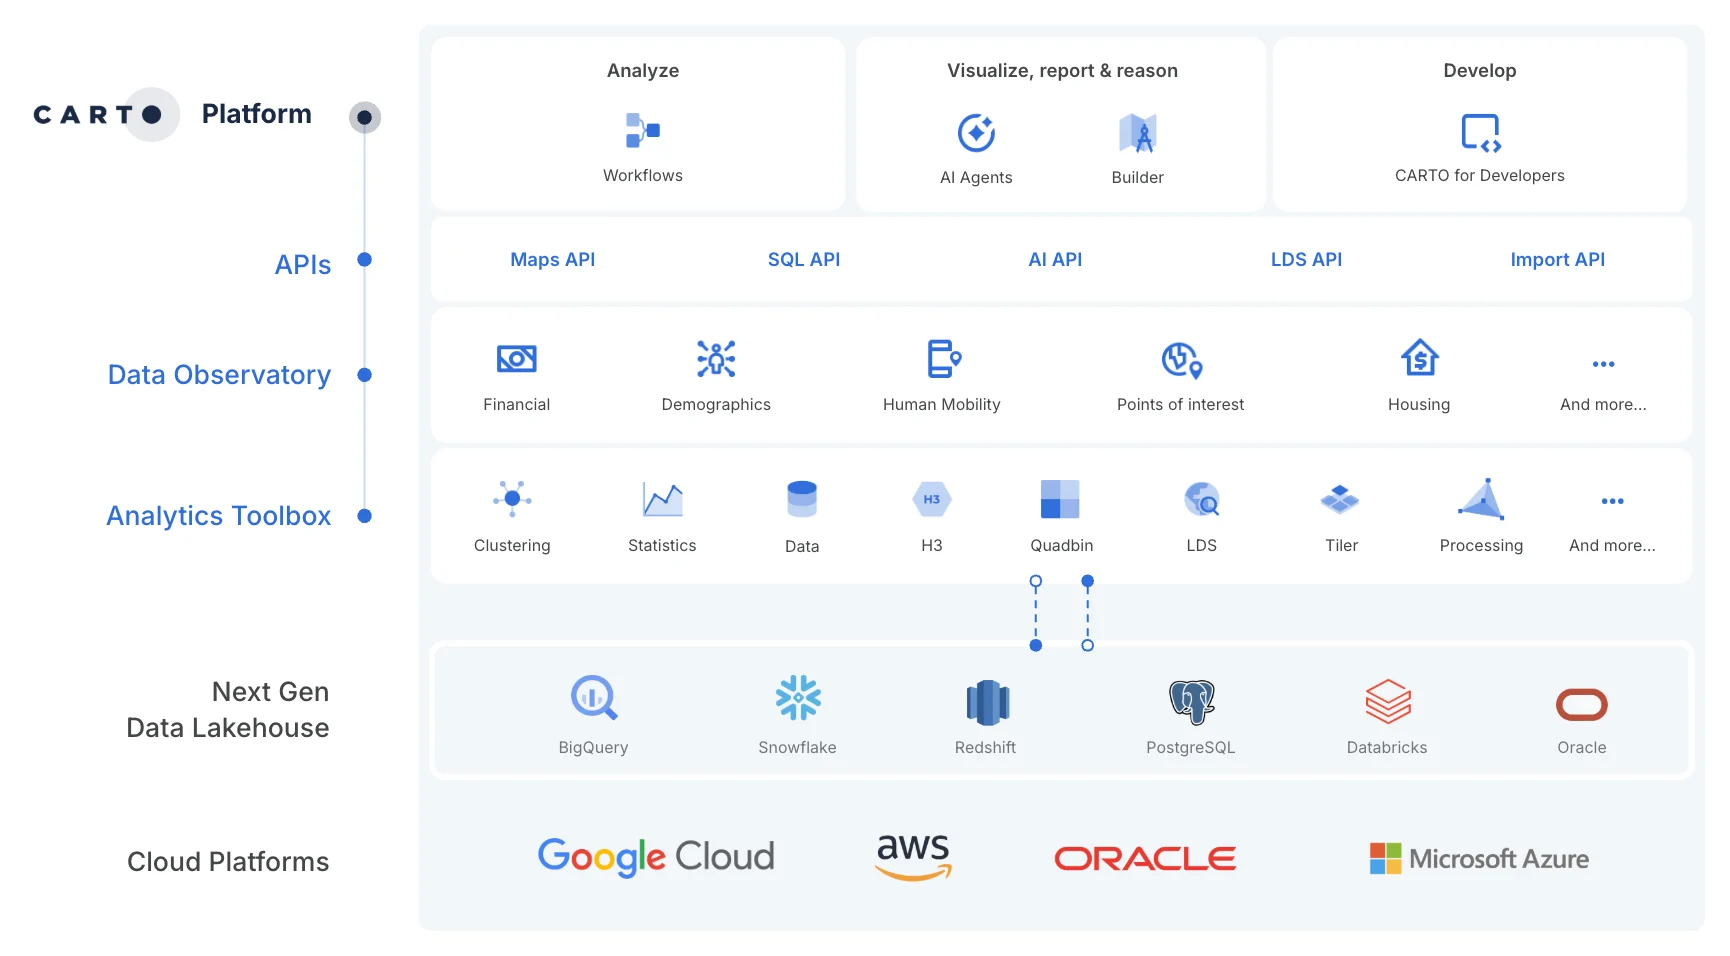Click the Analyze heading
This screenshot has height=956, width=1730.
click(x=643, y=71)
